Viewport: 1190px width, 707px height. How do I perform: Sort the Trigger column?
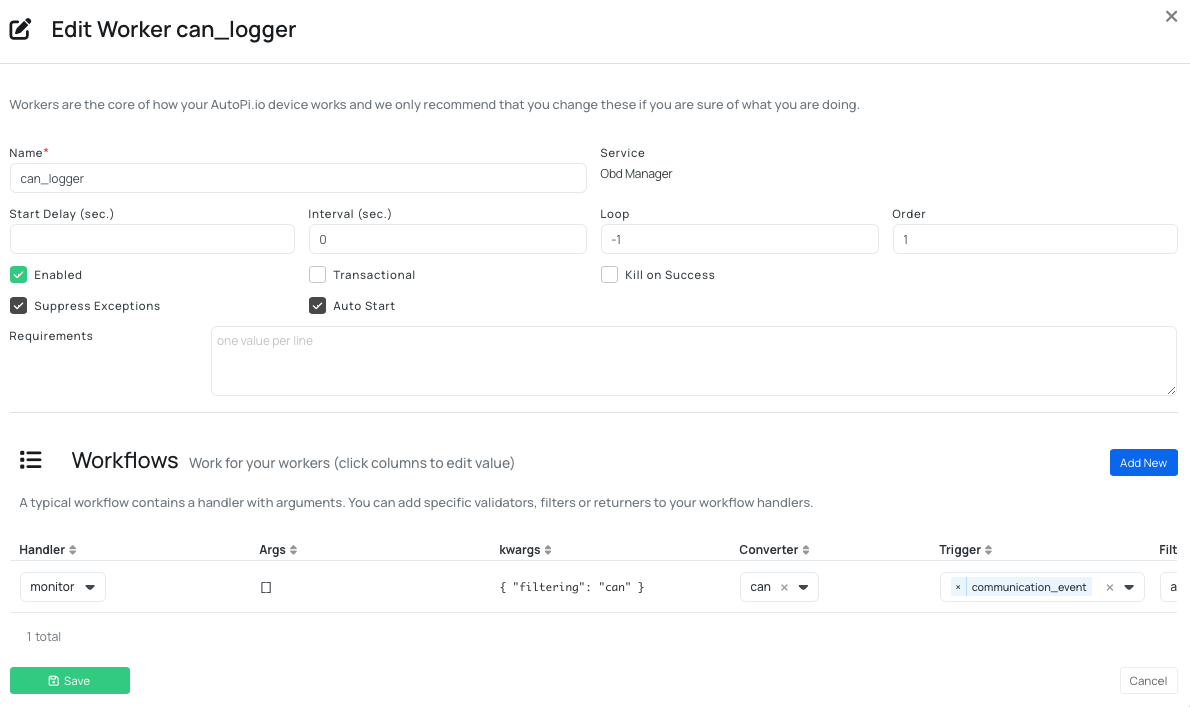point(986,549)
